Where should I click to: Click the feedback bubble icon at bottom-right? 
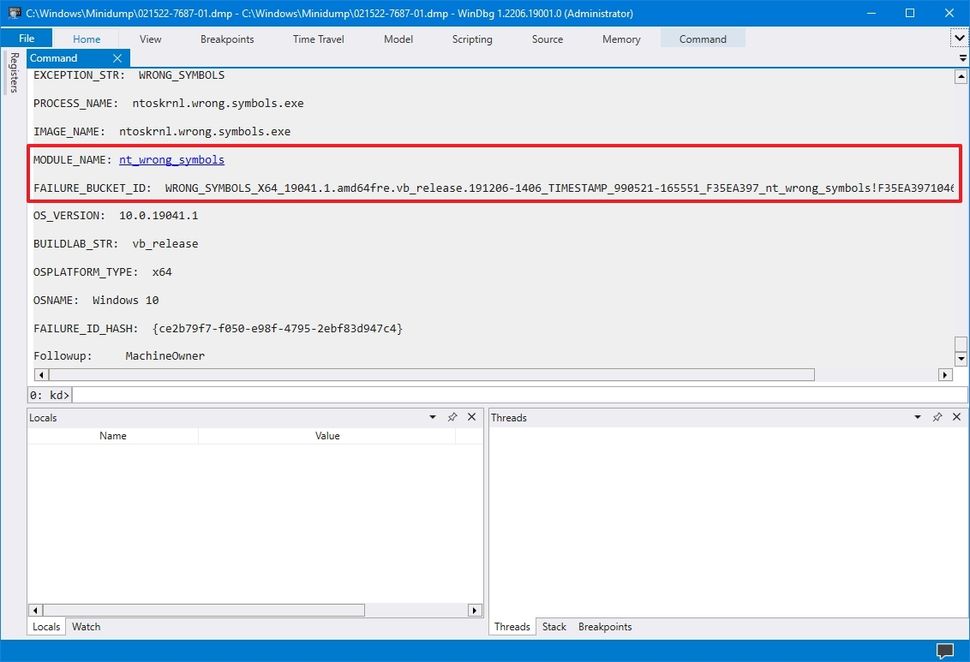tap(944, 648)
